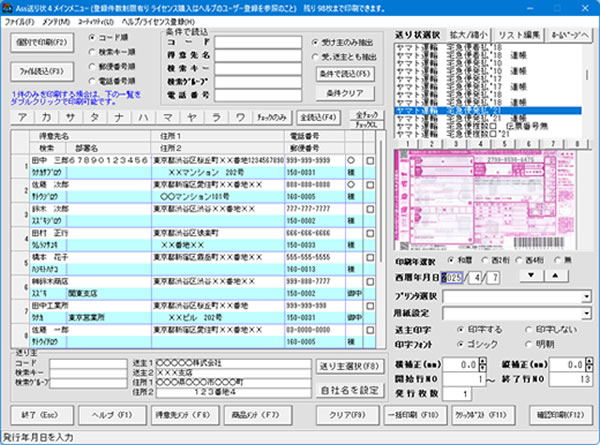Select 明朝 as the print font
Image resolution: width=600 pixels, height=445 pixels.
click(x=522, y=343)
